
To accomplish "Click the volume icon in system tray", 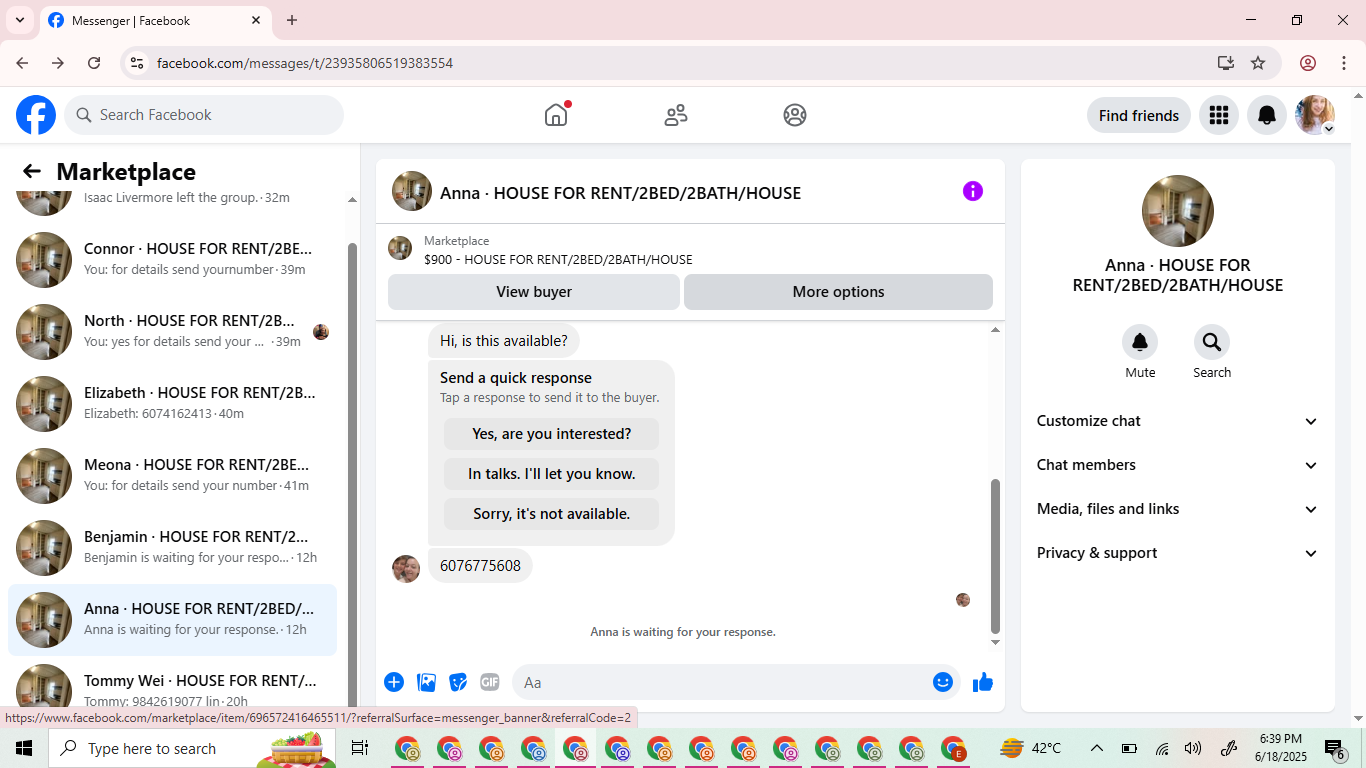I will (1193, 748).
